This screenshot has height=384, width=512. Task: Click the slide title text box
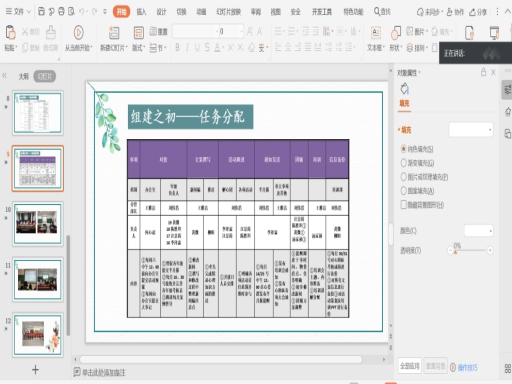(190, 117)
